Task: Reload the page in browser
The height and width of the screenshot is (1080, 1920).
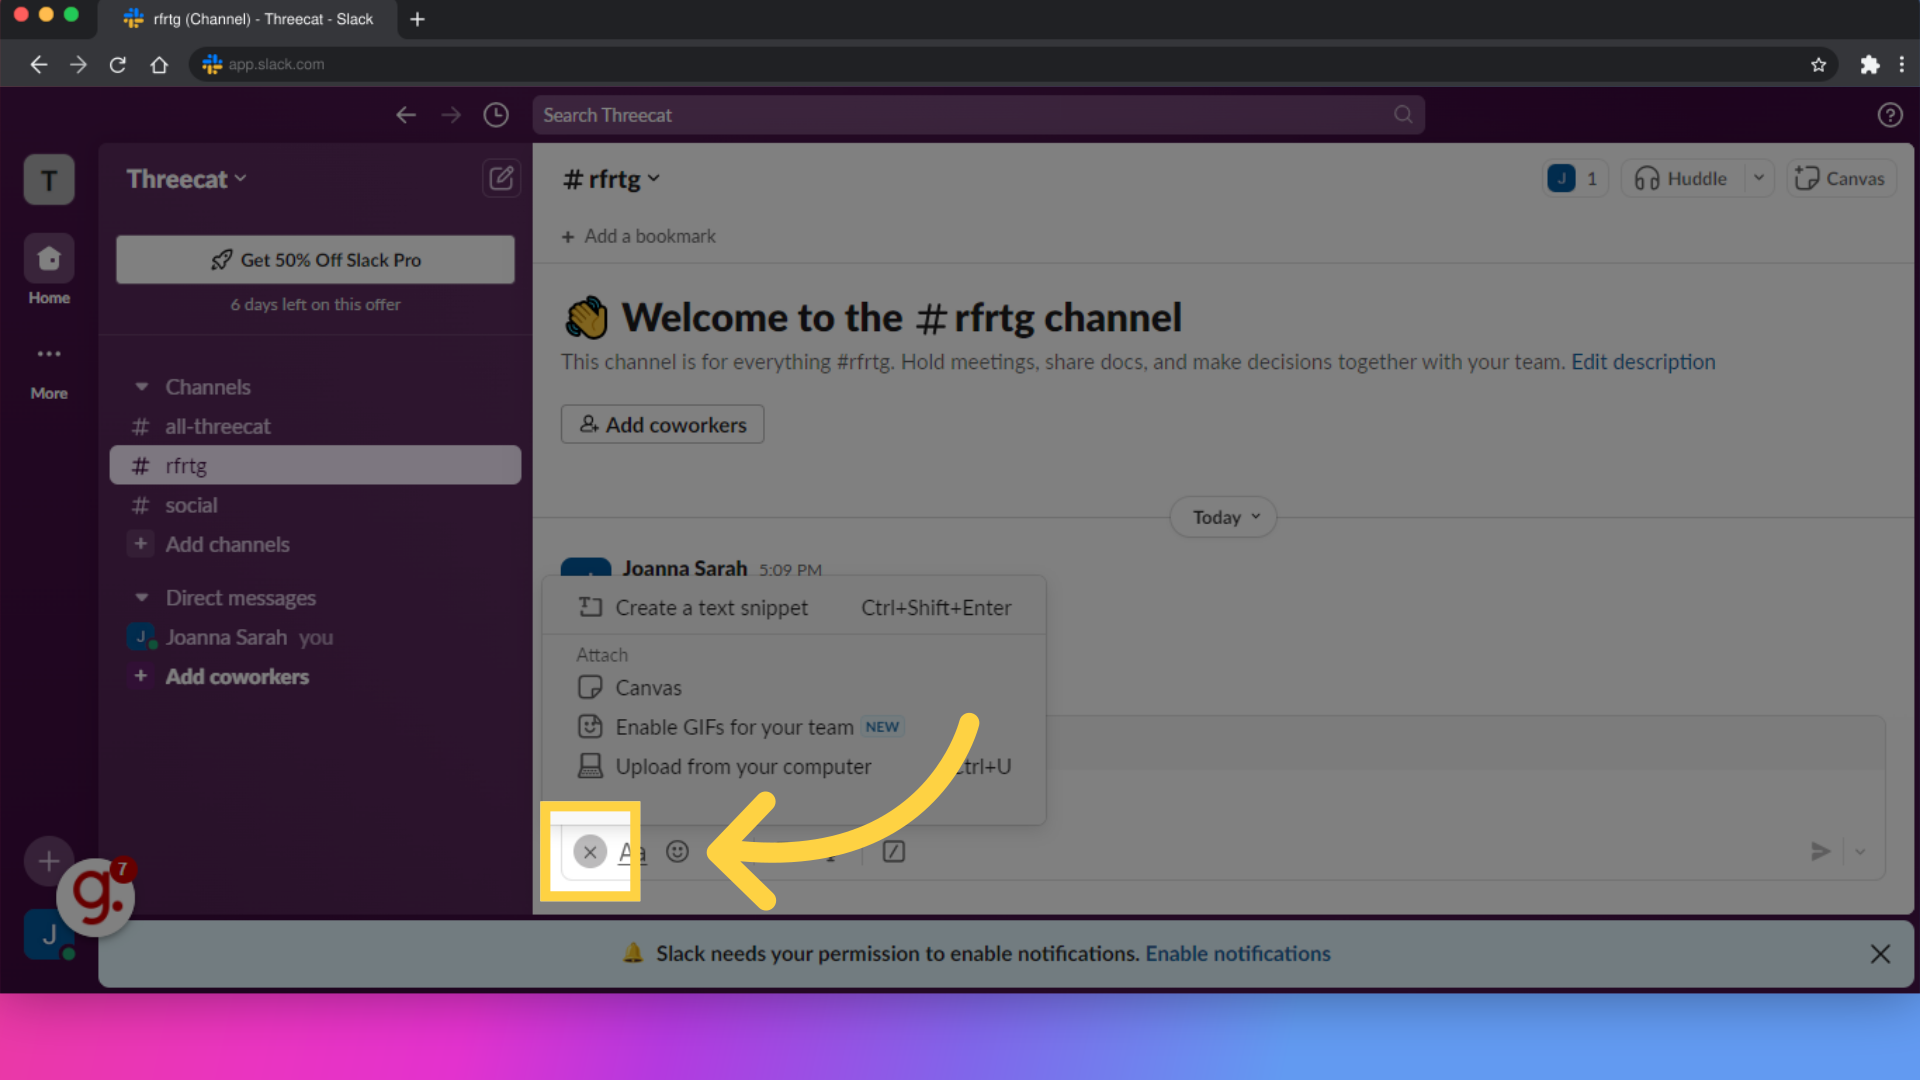Action: [x=118, y=64]
